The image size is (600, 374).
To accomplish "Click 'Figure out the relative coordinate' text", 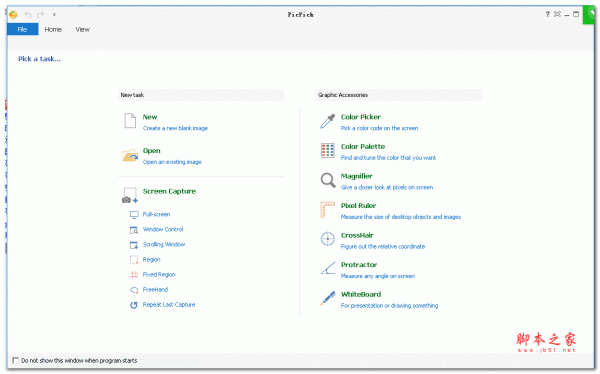I will tap(383, 247).
